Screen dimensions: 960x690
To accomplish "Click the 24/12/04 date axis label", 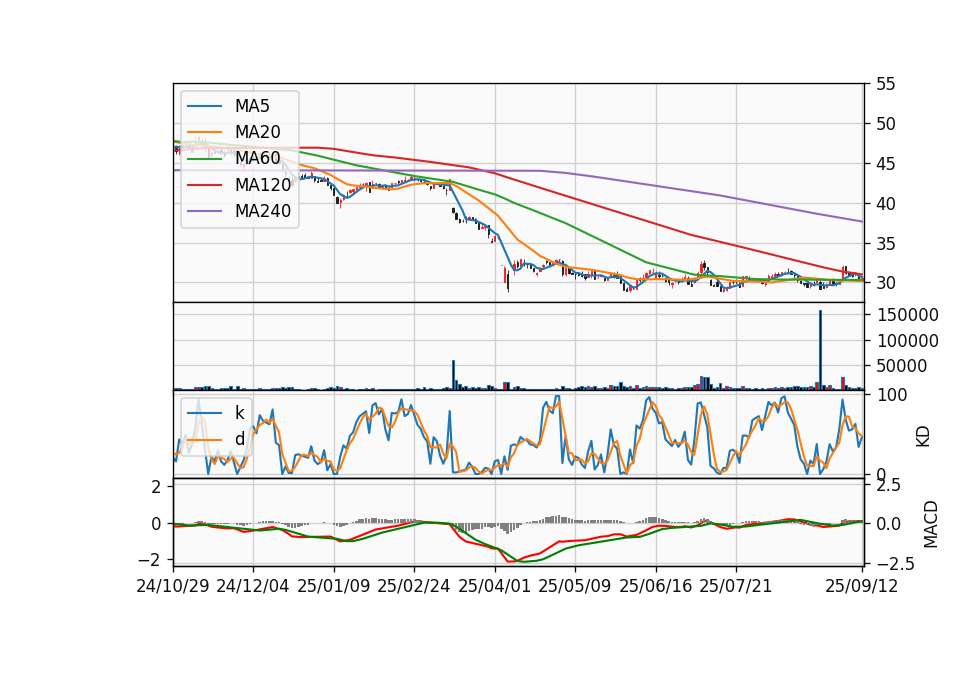I will (253, 586).
